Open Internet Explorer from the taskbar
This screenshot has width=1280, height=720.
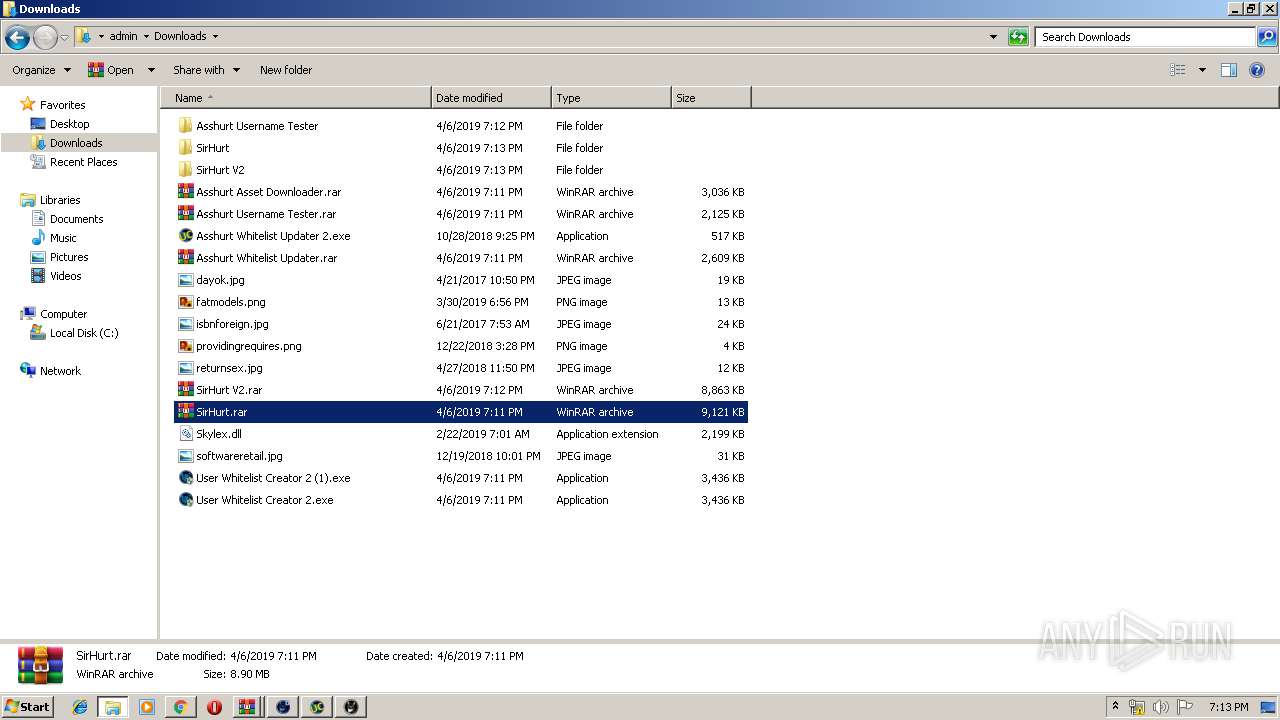coord(80,707)
